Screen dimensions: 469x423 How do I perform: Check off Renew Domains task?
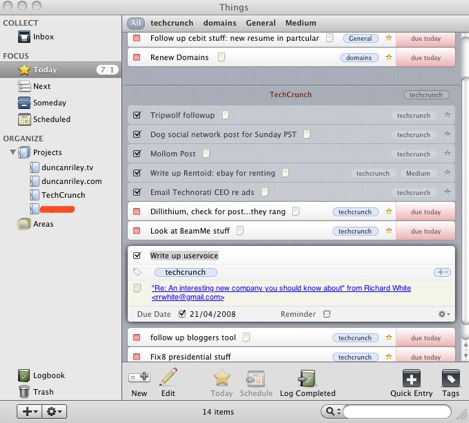(137, 57)
